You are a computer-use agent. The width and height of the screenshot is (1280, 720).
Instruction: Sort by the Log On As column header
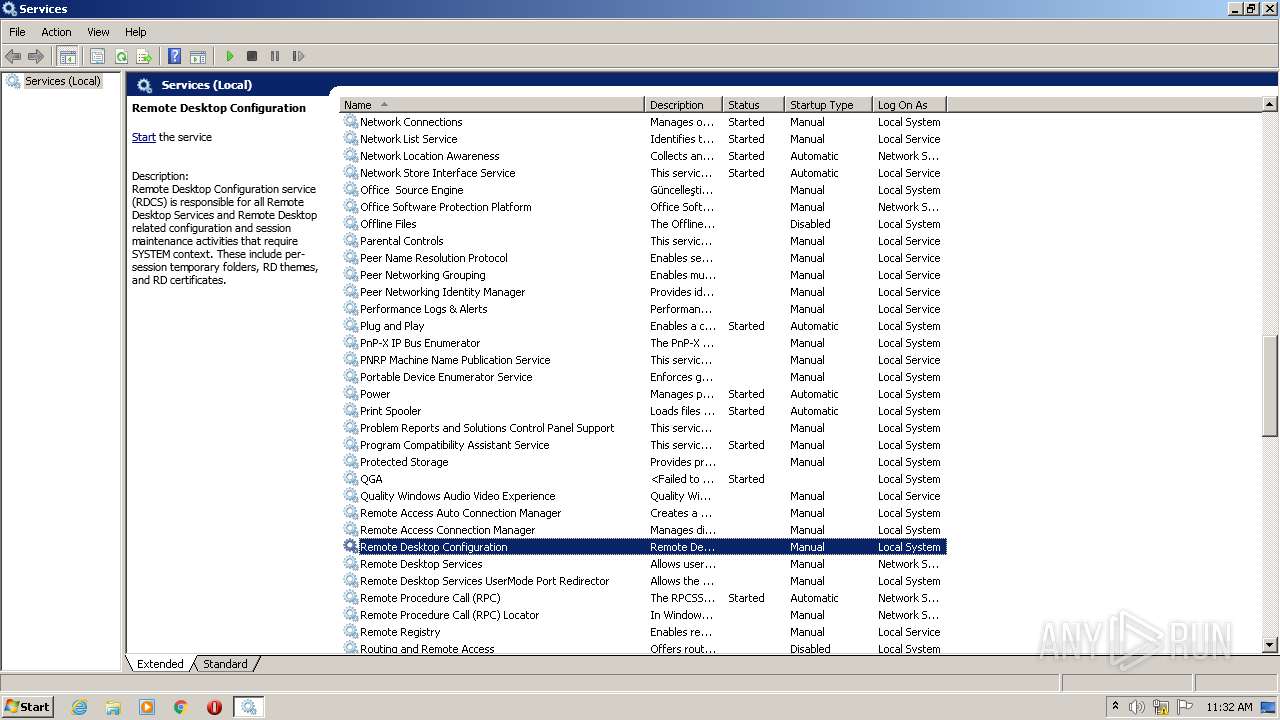[x=909, y=105]
